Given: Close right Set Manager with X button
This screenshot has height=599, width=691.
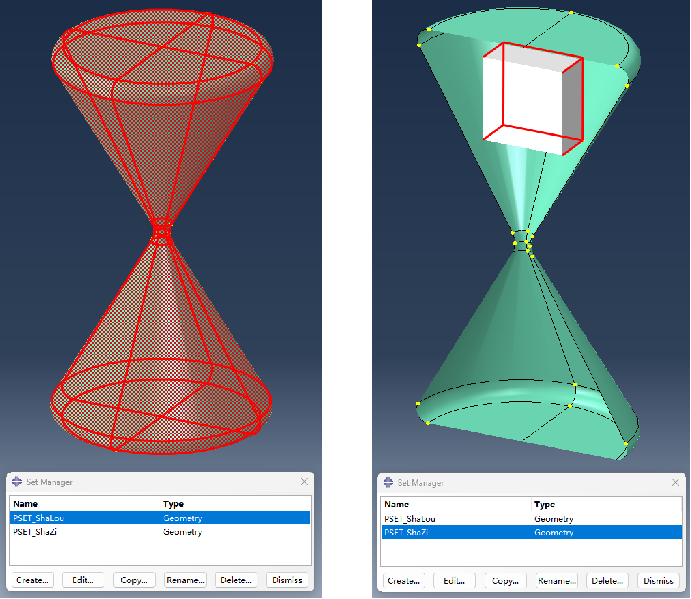Looking at the screenshot, I should pos(675,482).
